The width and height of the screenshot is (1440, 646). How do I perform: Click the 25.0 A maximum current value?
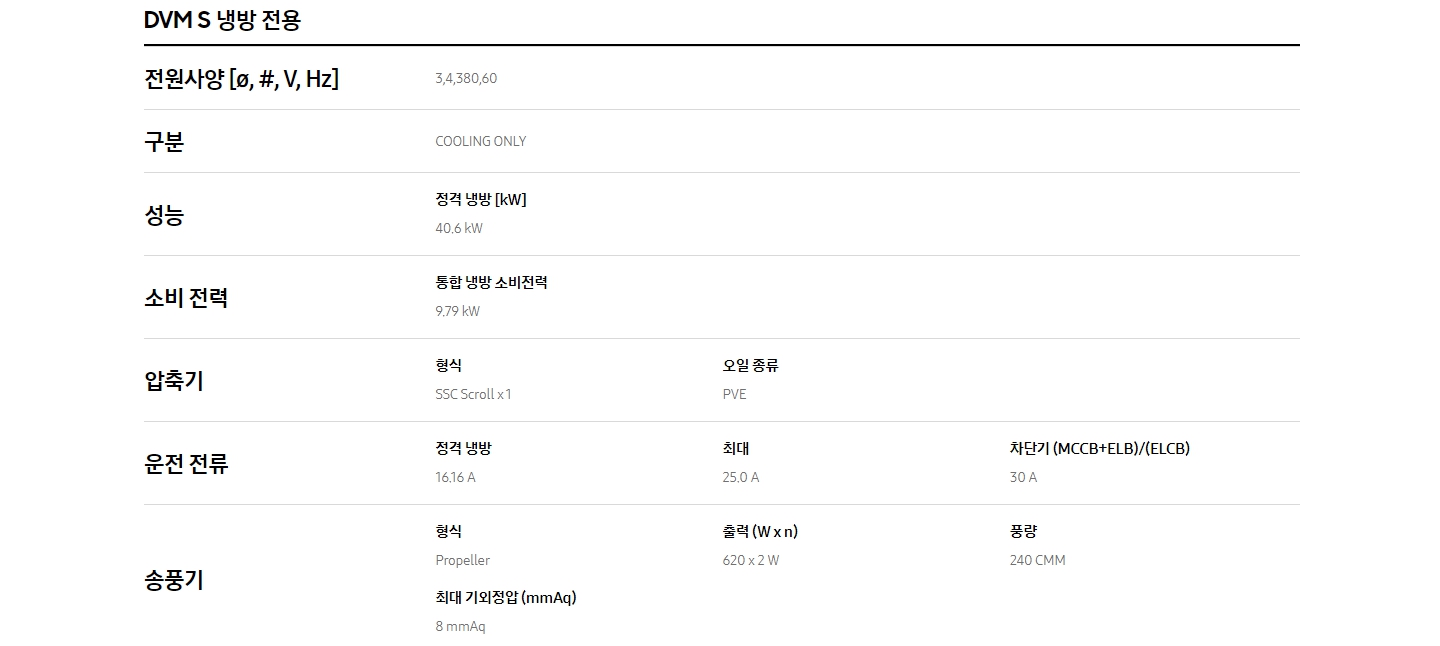[x=741, y=477]
